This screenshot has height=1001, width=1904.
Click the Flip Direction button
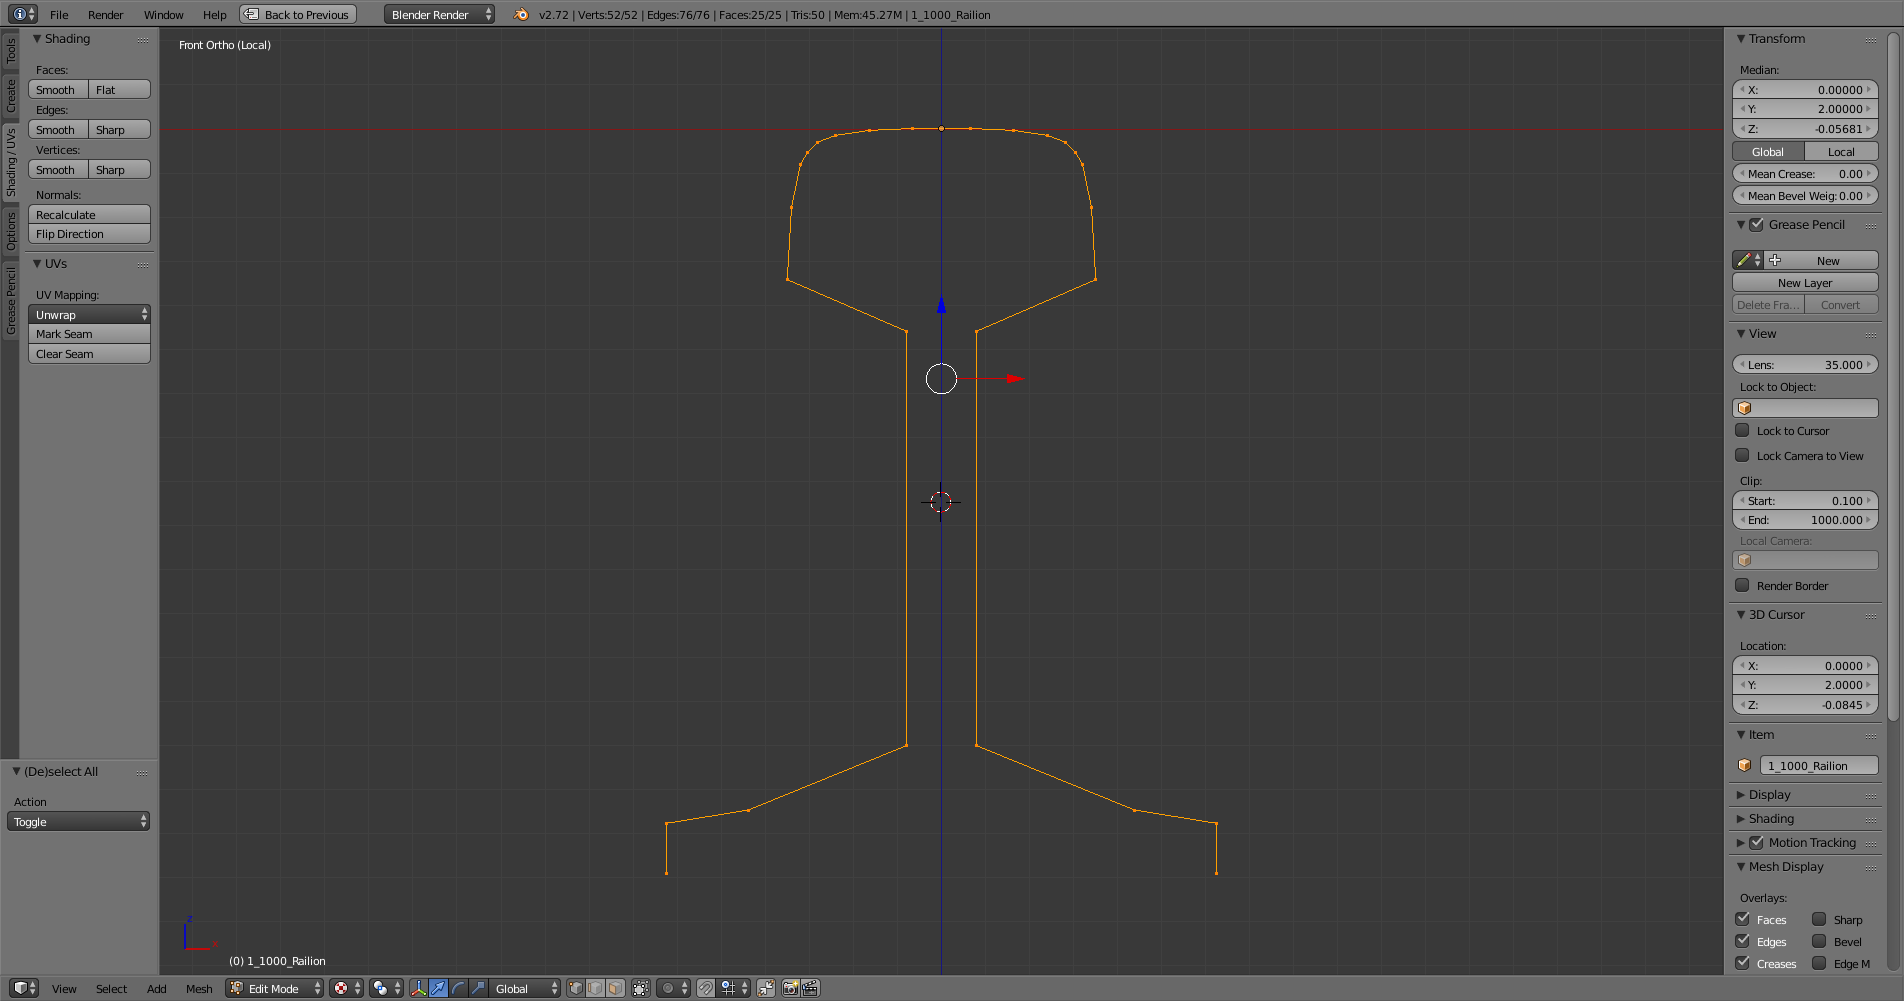89,234
